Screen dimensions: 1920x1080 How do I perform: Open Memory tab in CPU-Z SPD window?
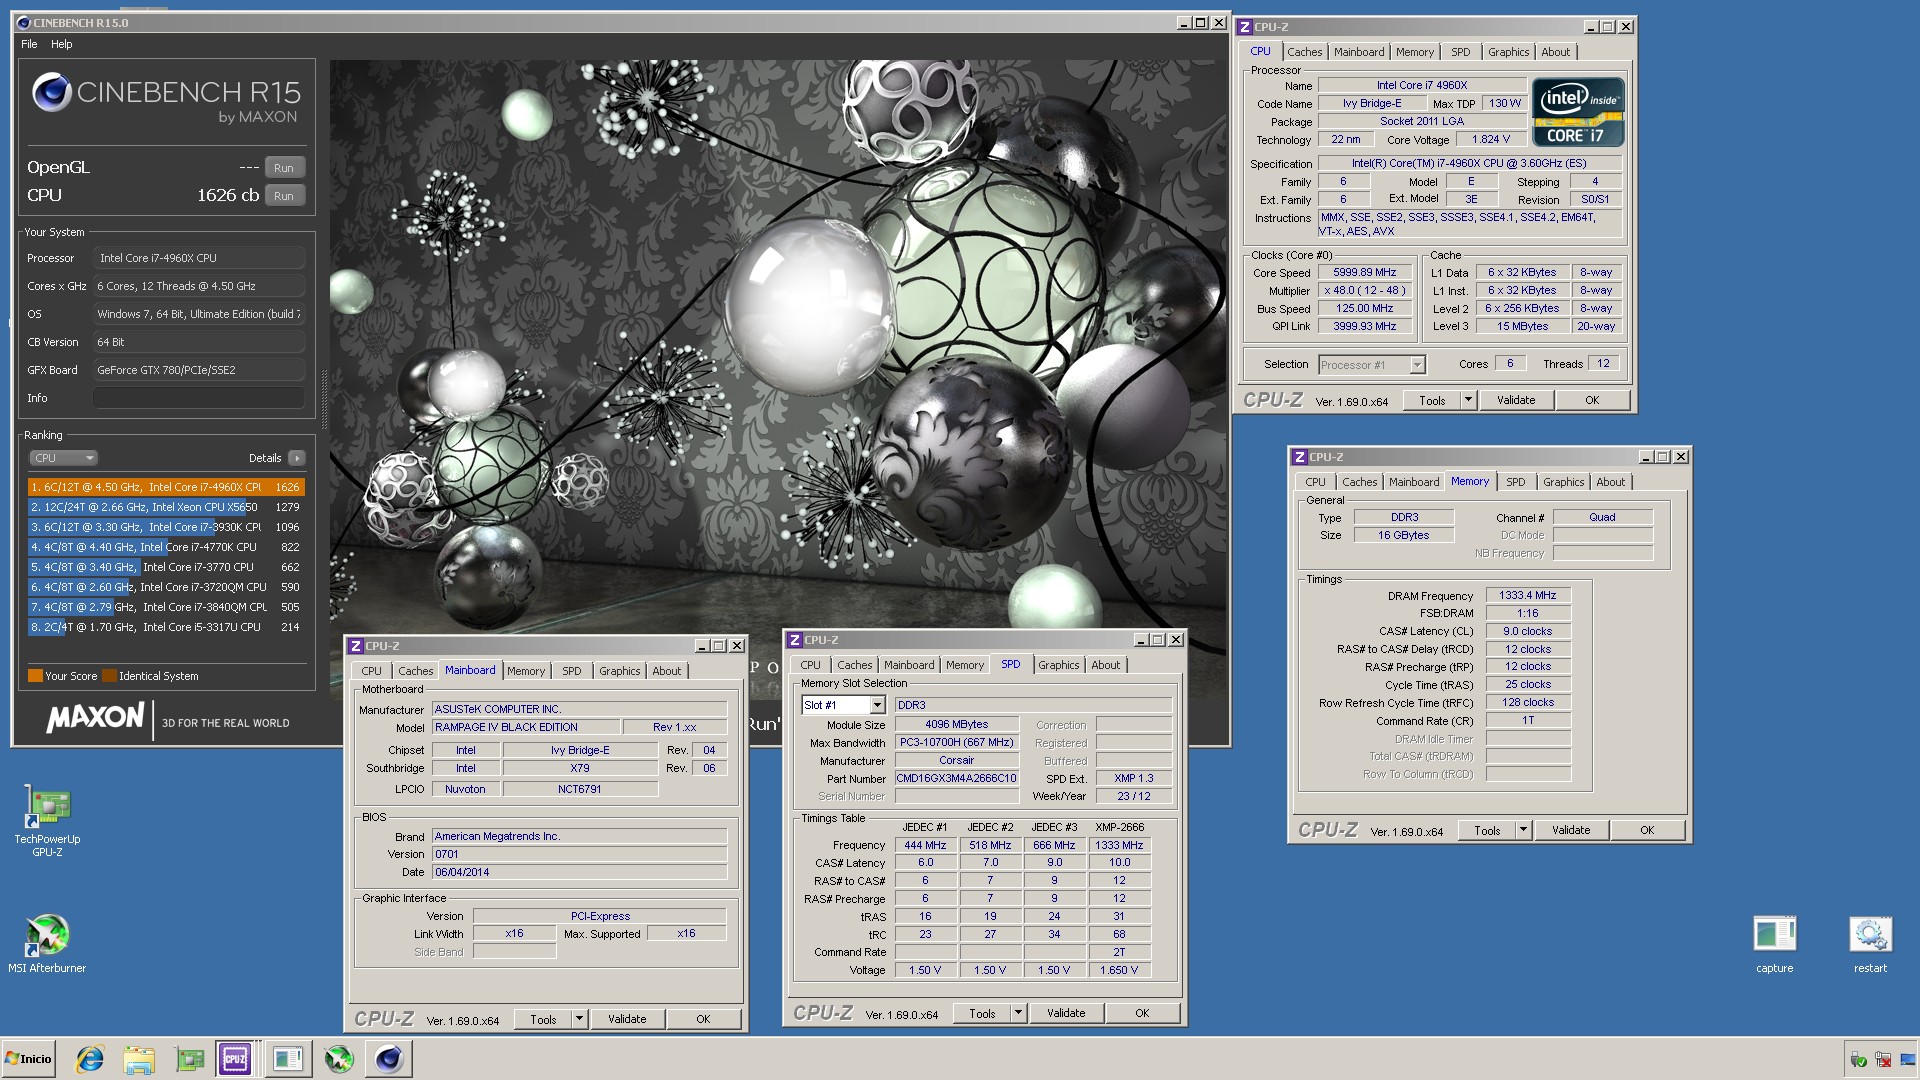[x=964, y=665]
